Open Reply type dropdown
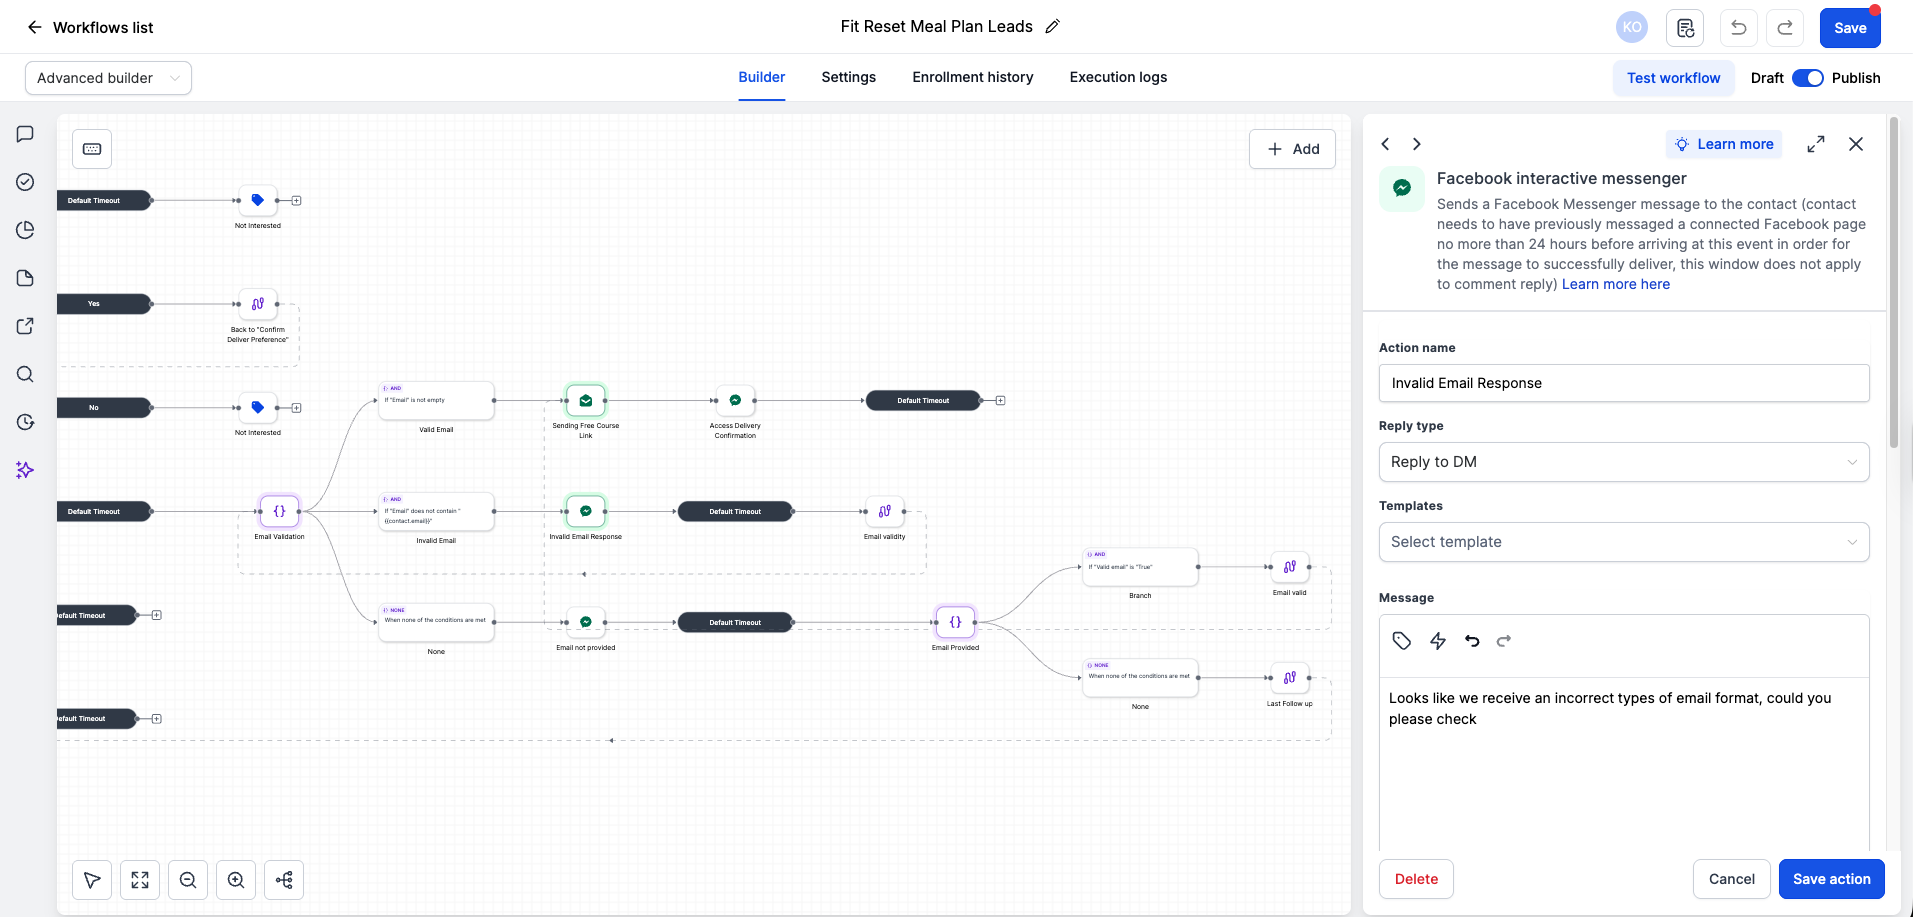 pos(1624,462)
